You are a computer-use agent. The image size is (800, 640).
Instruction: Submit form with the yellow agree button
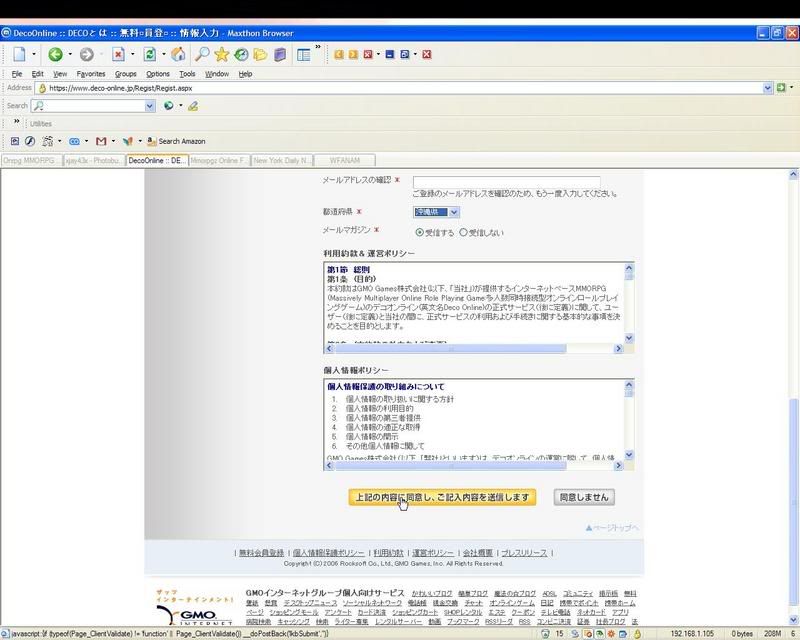point(443,497)
